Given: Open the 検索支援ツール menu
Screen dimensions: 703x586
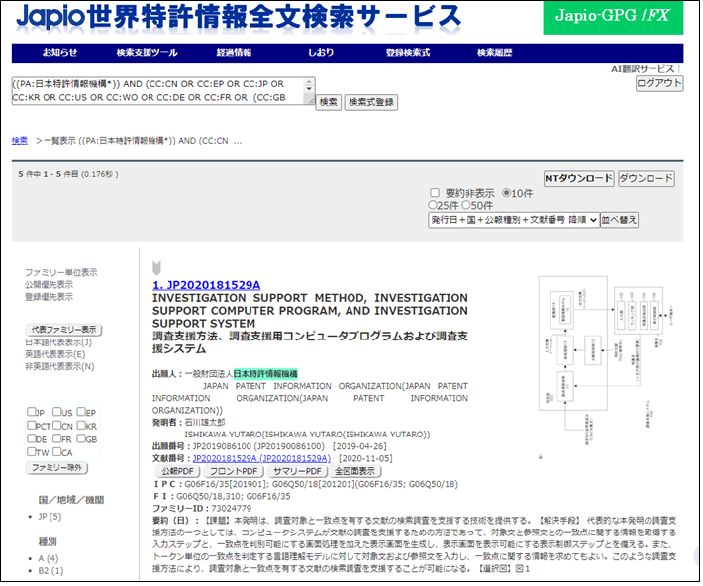Looking at the screenshot, I should click(148, 53).
